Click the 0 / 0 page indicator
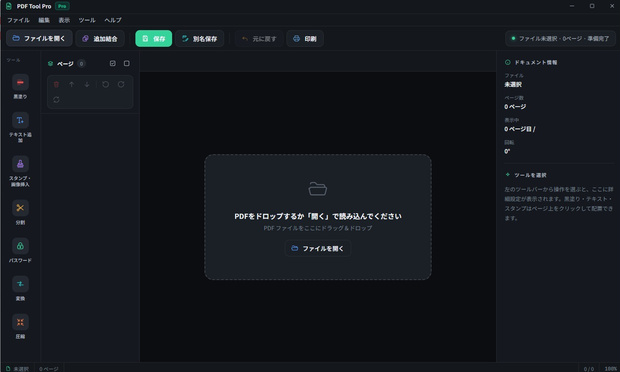The width and height of the screenshot is (620, 372). point(588,369)
